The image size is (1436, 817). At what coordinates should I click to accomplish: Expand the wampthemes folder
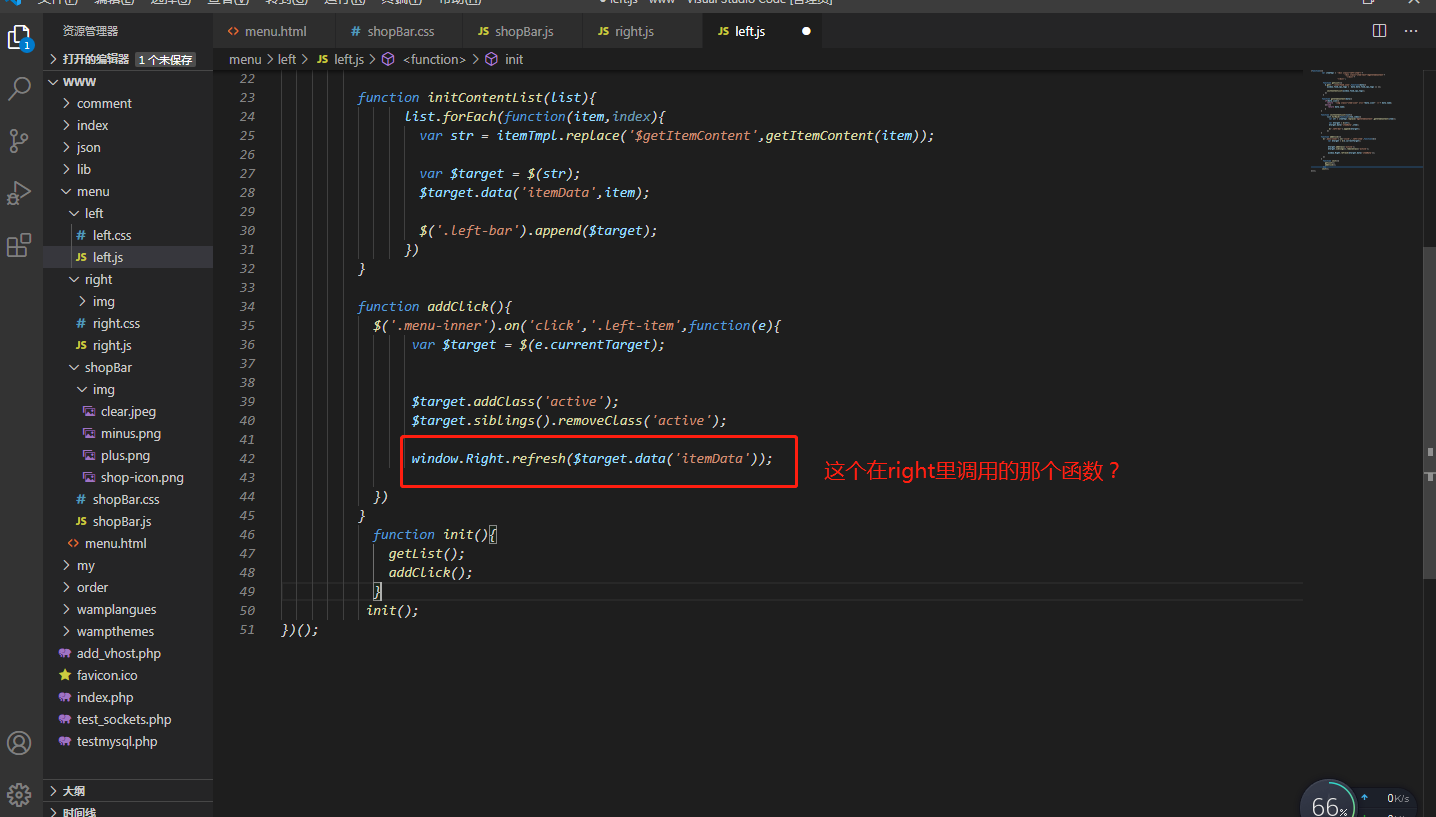[128, 631]
